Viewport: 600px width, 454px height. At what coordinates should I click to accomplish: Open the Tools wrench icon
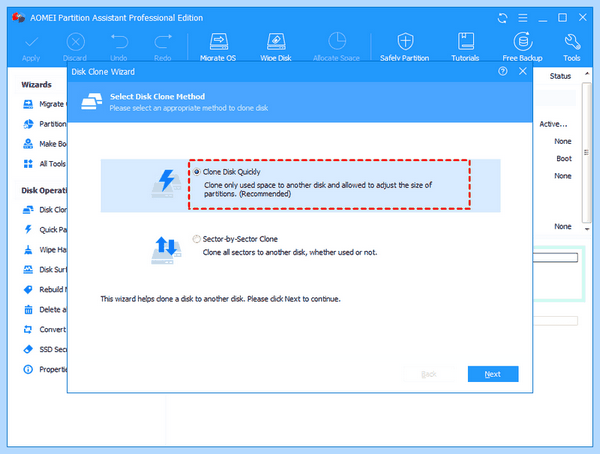(x=572, y=41)
